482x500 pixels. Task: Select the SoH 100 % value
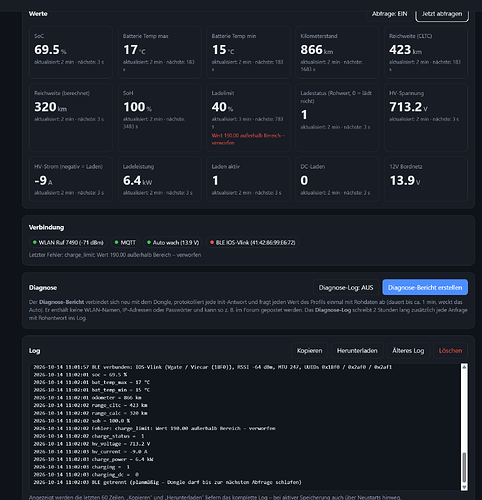tap(137, 107)
